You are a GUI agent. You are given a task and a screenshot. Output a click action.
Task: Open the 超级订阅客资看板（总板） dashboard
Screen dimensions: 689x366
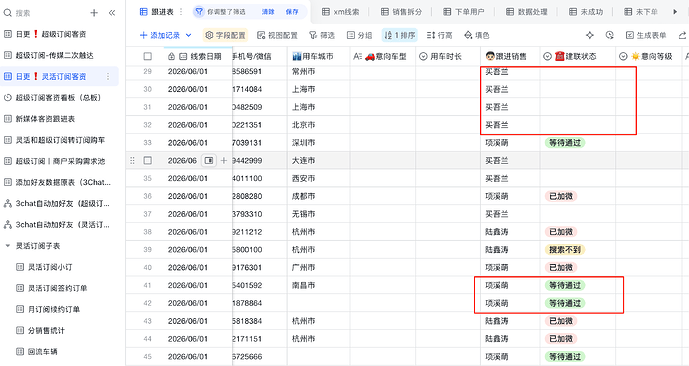pos(53,98)
